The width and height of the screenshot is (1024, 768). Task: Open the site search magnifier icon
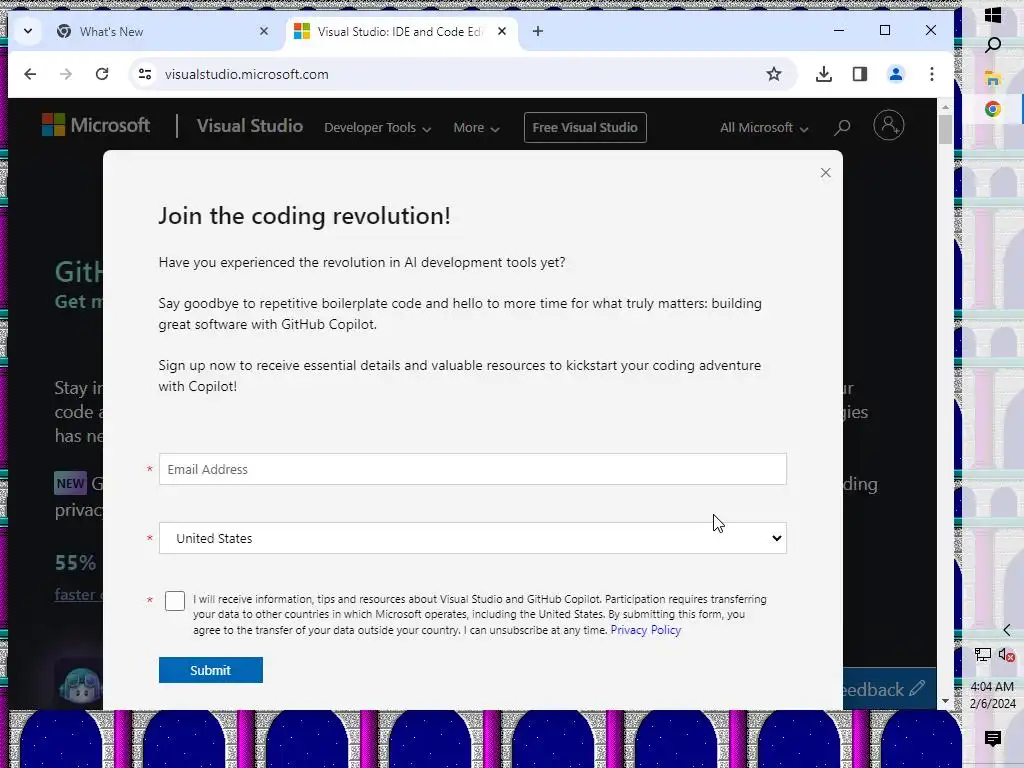pyautogui.click(x=842, y=127)
